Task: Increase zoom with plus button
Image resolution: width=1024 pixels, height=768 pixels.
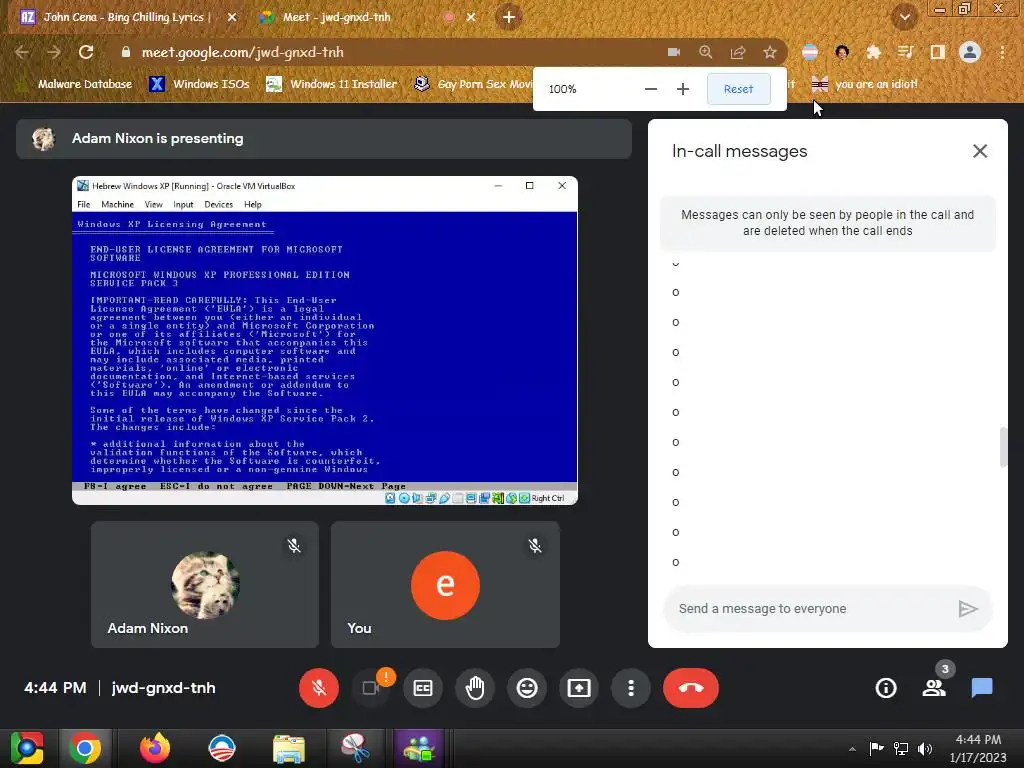Action: (682, 89)
